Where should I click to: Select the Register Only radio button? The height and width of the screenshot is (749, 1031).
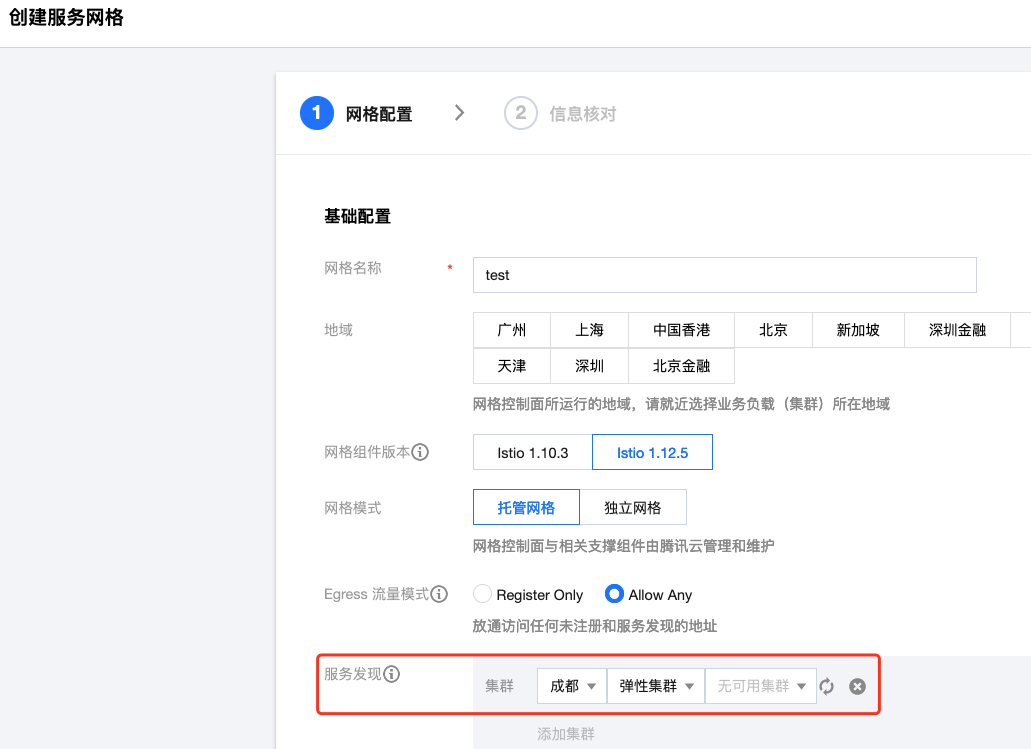[481, 594]
